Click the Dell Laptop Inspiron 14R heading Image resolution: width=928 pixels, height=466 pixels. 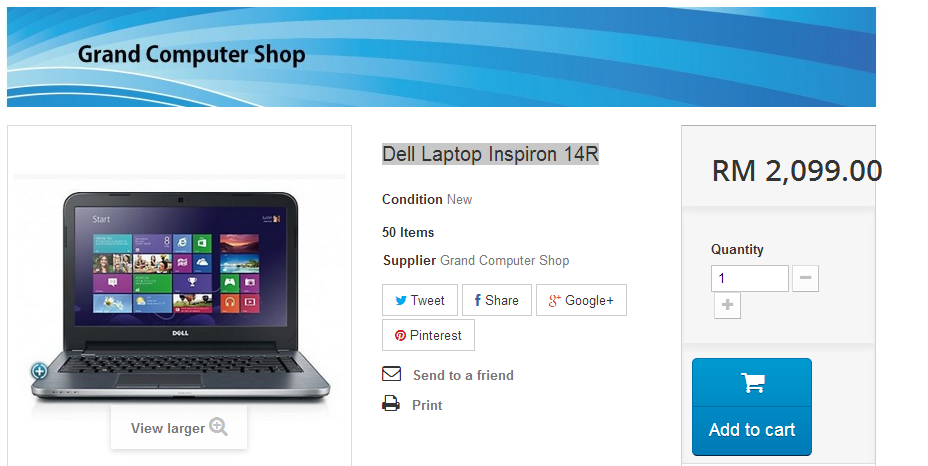coord(490,155)
